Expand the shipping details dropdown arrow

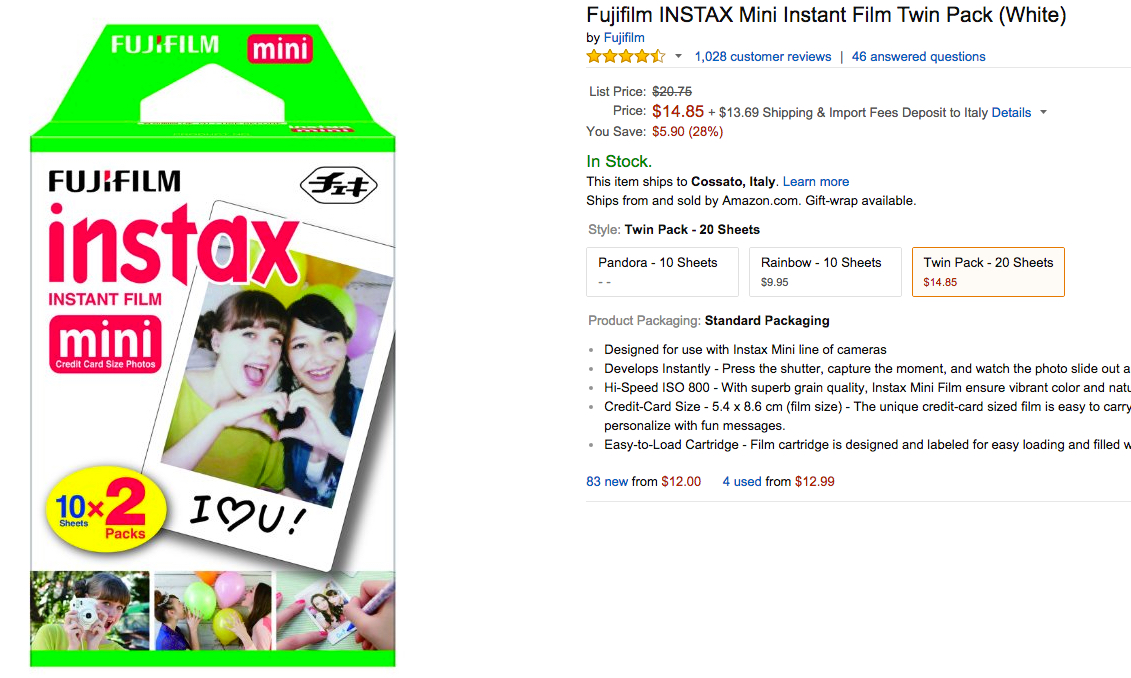pyautogui.click(x=1044, y=113)
